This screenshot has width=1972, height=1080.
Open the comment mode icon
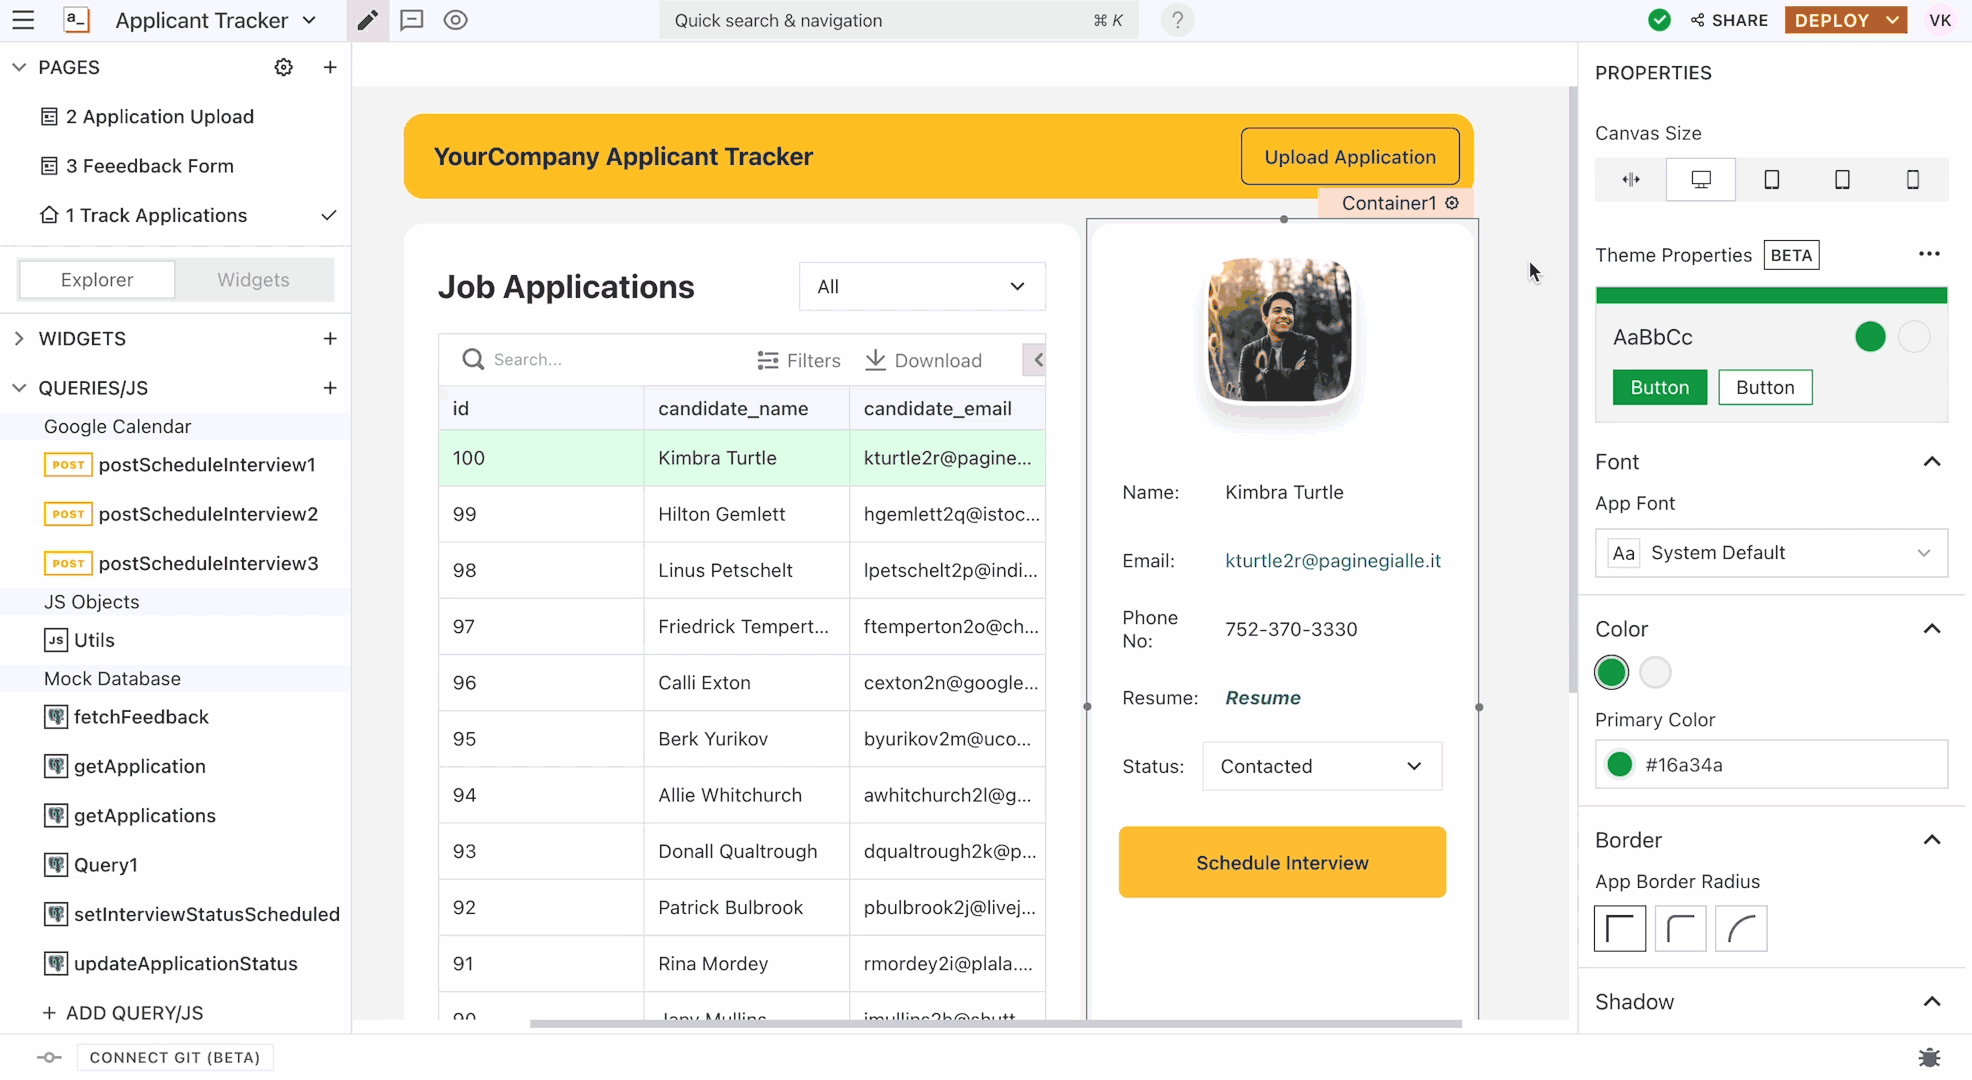[x=411, y=20]
